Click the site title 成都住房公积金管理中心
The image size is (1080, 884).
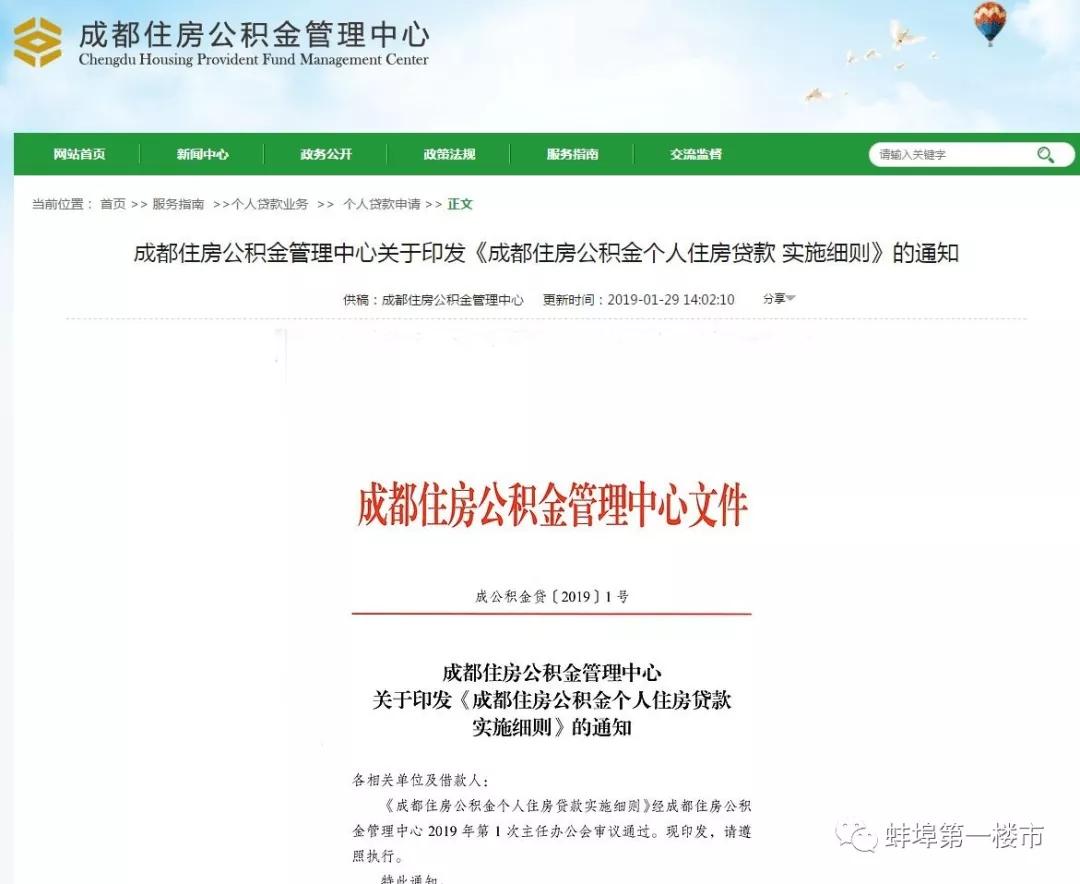[x=254, y=33]
